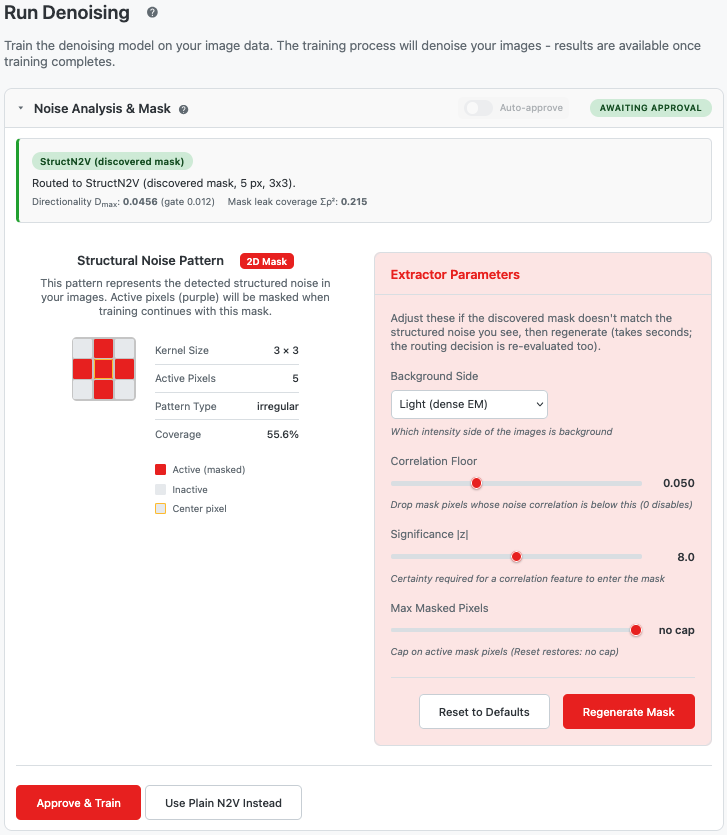Choose Use Plain N2V Instead
Image resolution: width=727 pixels, height=835 pixels.
coord(223,803)
